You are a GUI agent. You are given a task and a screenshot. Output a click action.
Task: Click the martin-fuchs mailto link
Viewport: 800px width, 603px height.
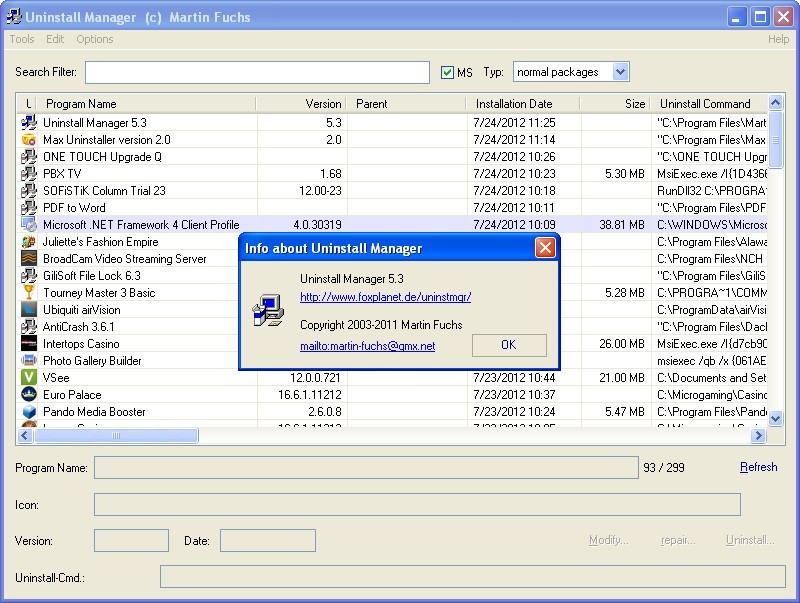point(367,346)
